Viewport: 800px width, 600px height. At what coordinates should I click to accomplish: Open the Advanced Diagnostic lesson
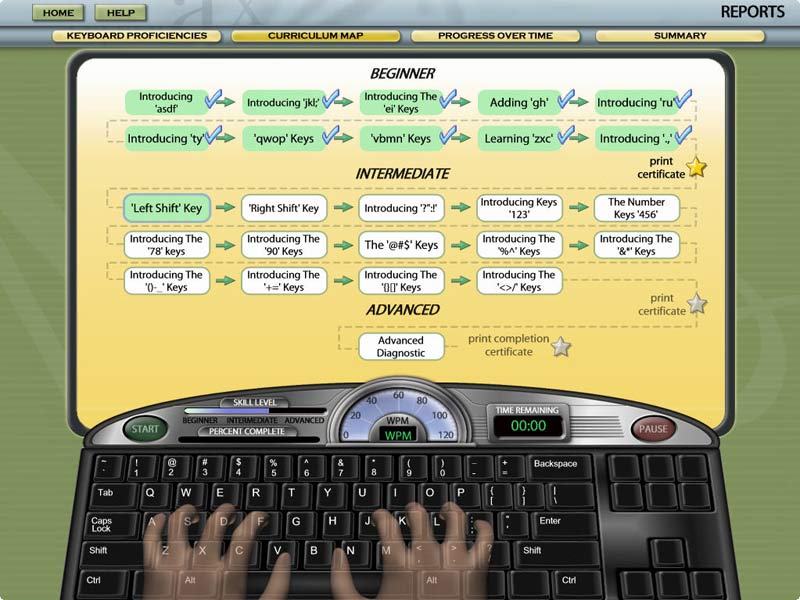(402, 346)
